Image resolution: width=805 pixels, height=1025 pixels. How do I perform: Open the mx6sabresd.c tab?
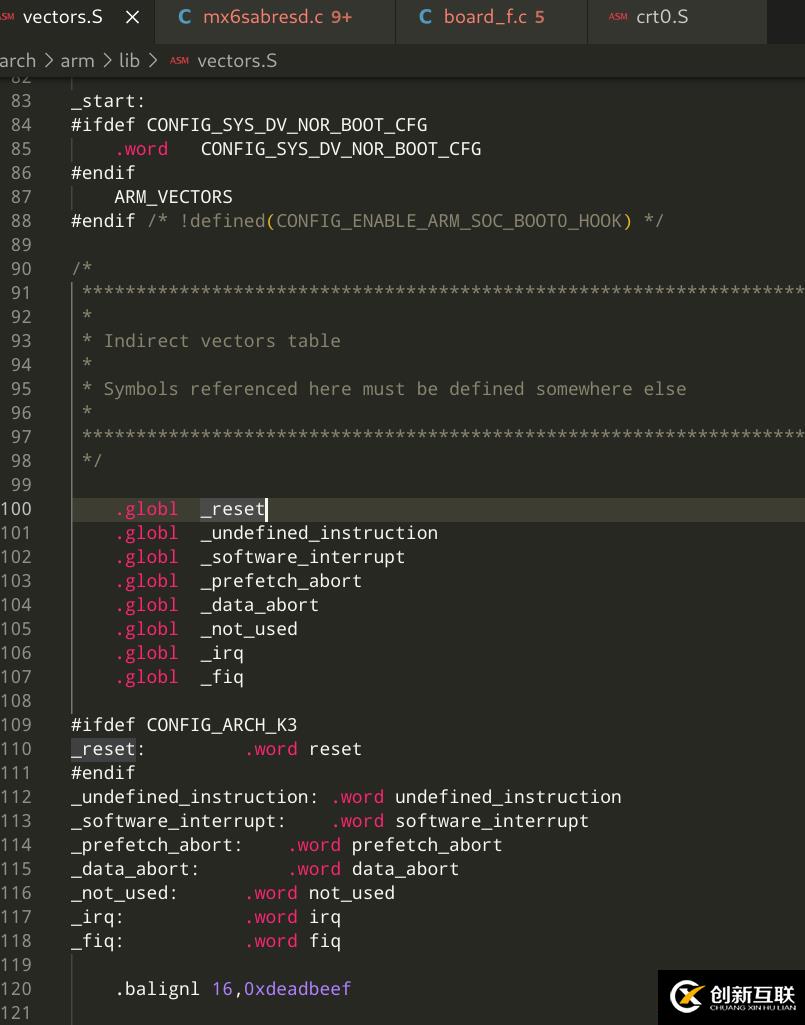coord(277,17)
